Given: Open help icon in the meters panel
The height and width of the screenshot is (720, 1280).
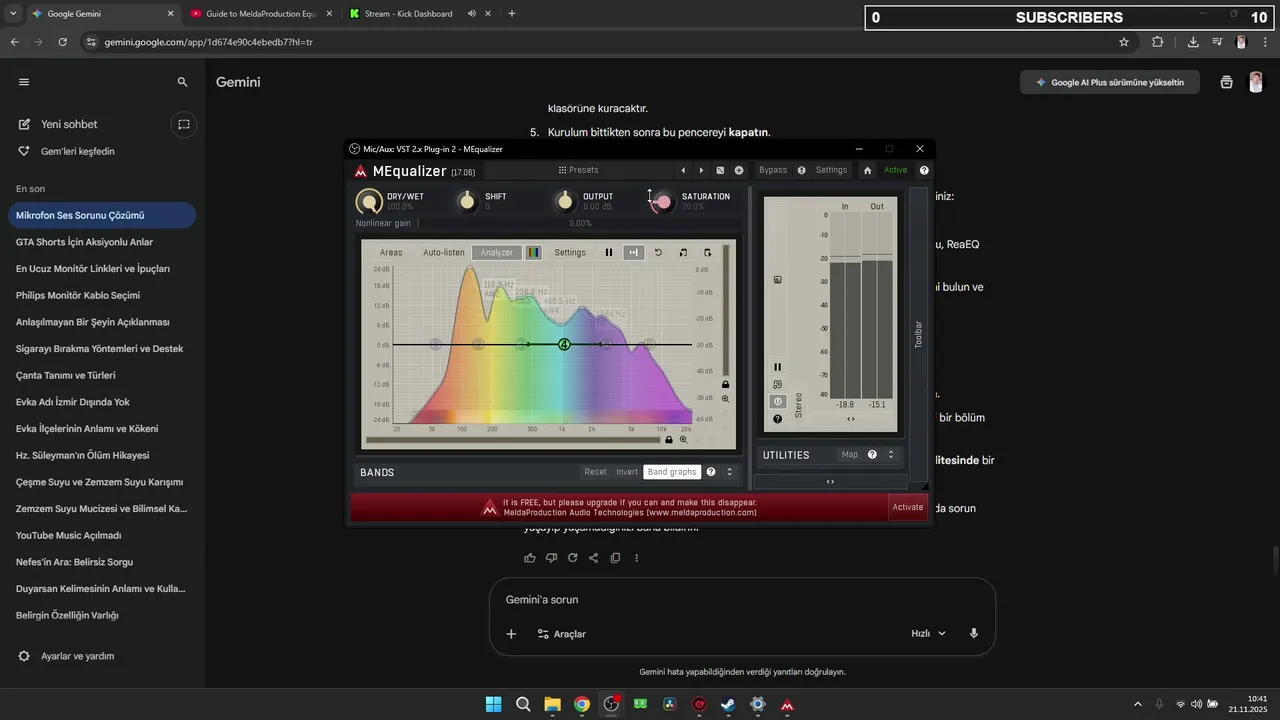Looking at the screenshot, I should click(778, 419).
